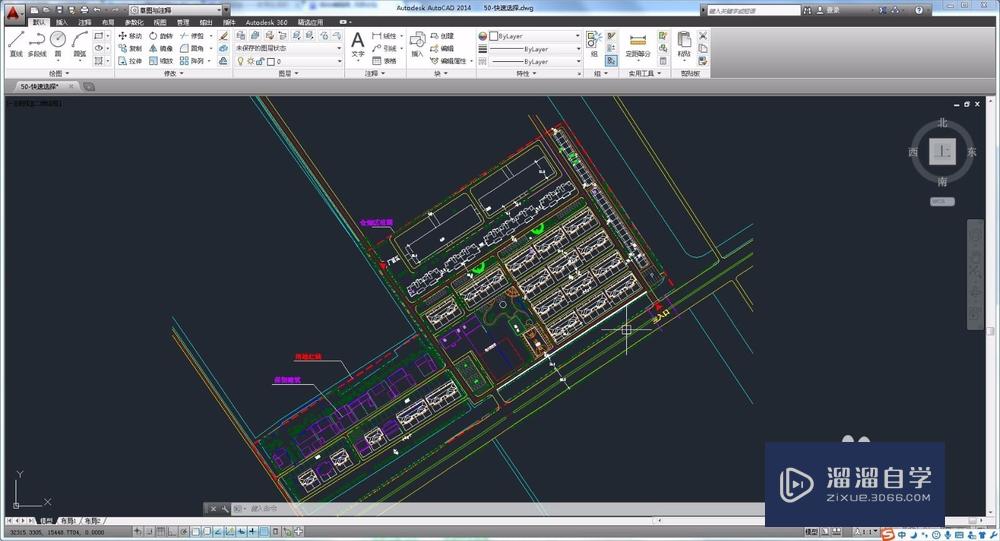Toggle layer freeze sun icon
The height and width of the screenshot is (541, 1000).
click(251, 61)
